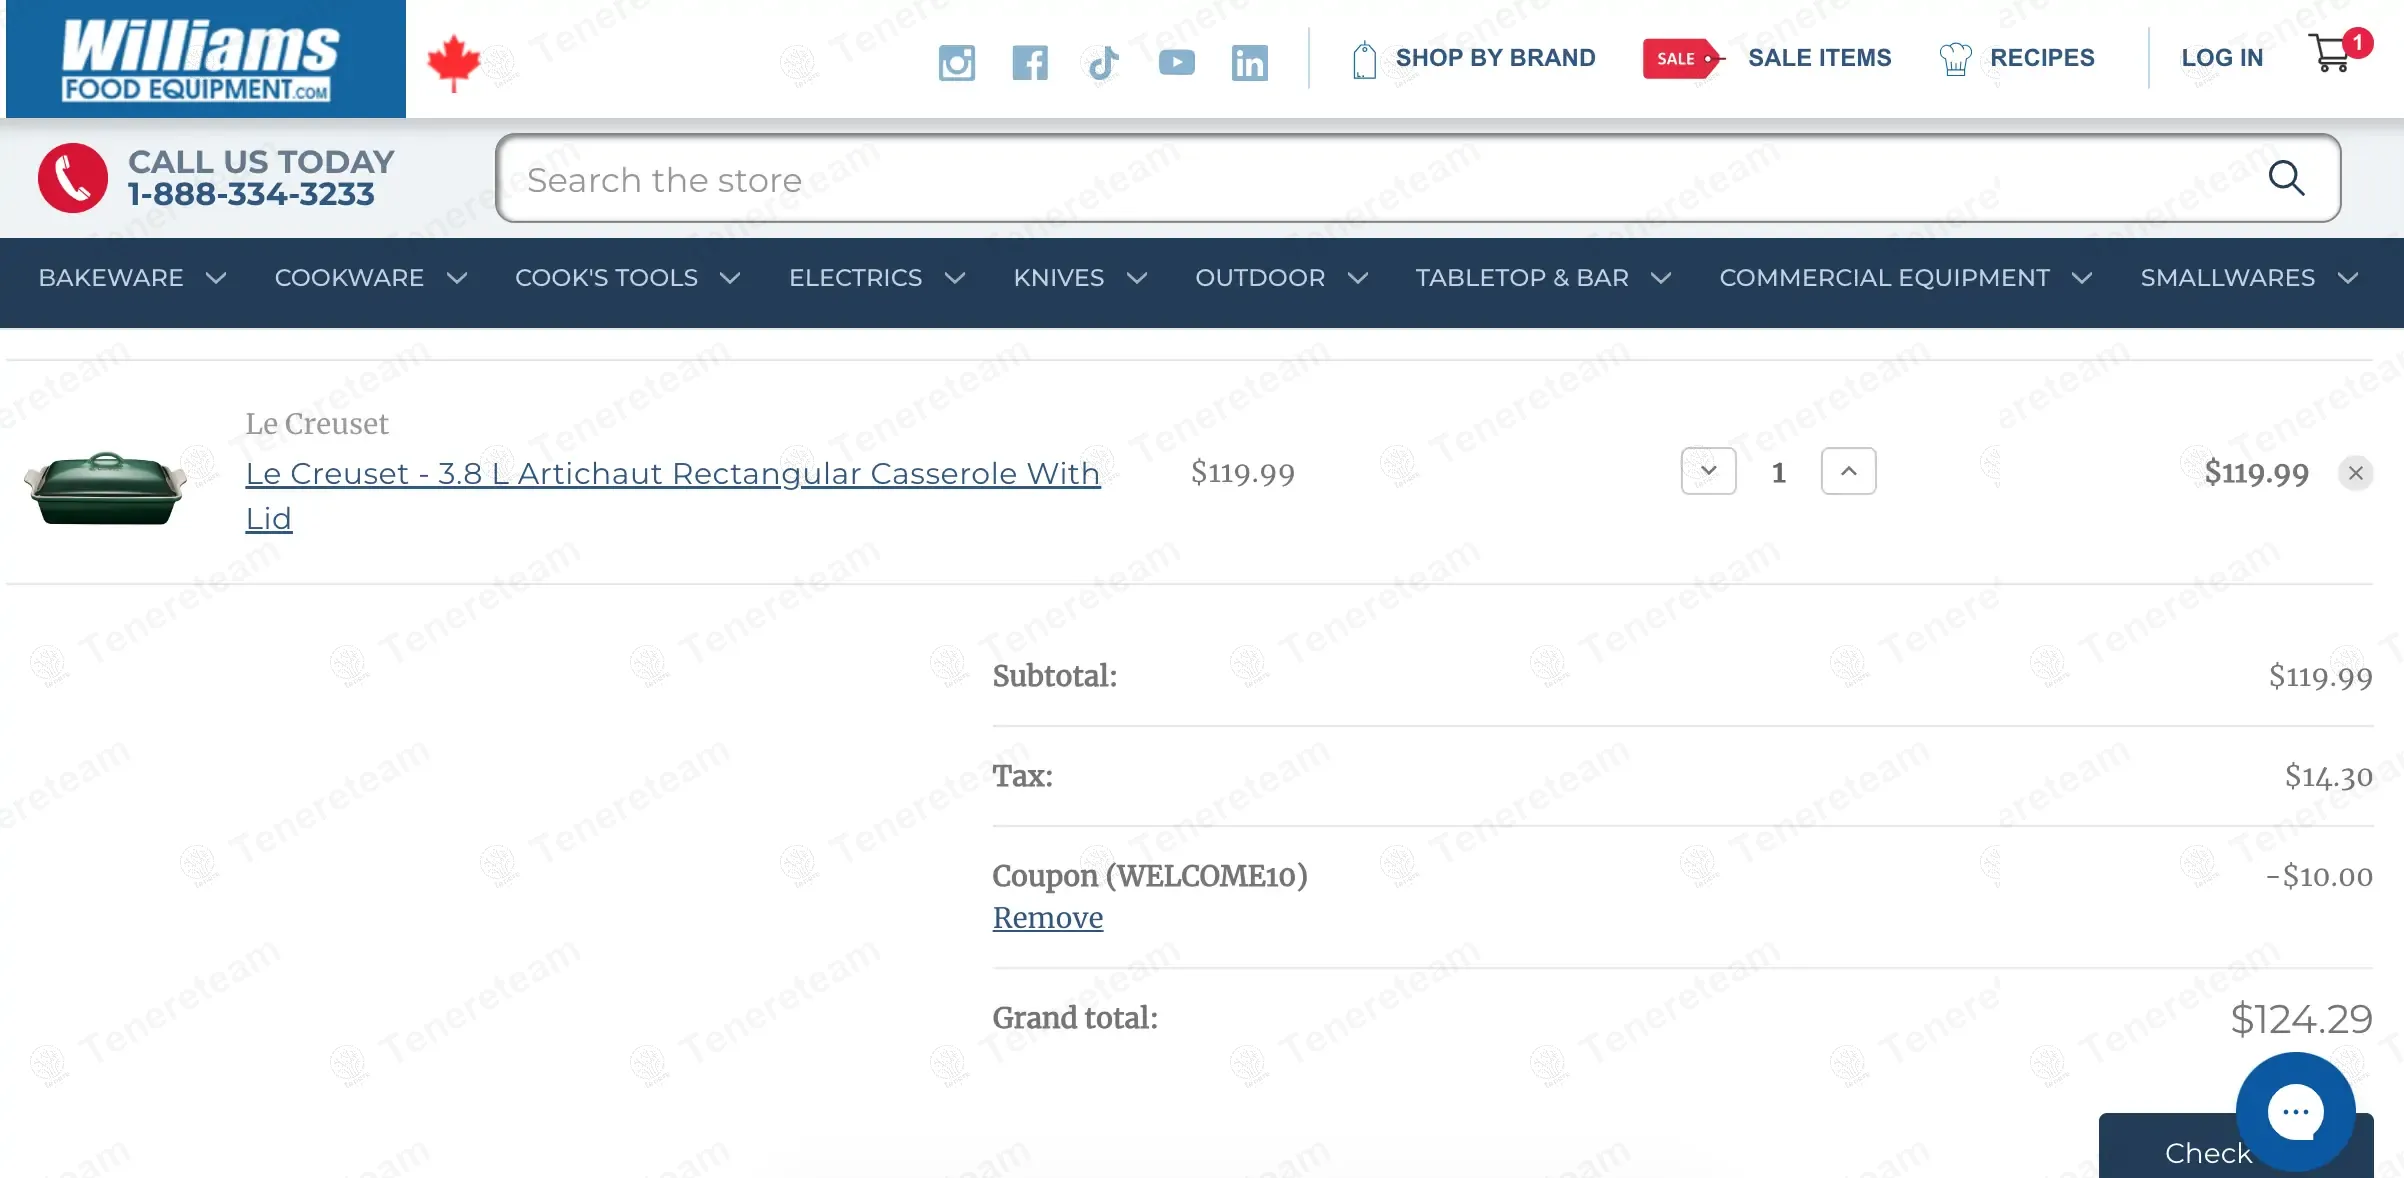The width and height of the screenshot is (2404, 1178).
Task: Open the live chat bubble
Action: pyautogui.click(x=2295, y=1111)
